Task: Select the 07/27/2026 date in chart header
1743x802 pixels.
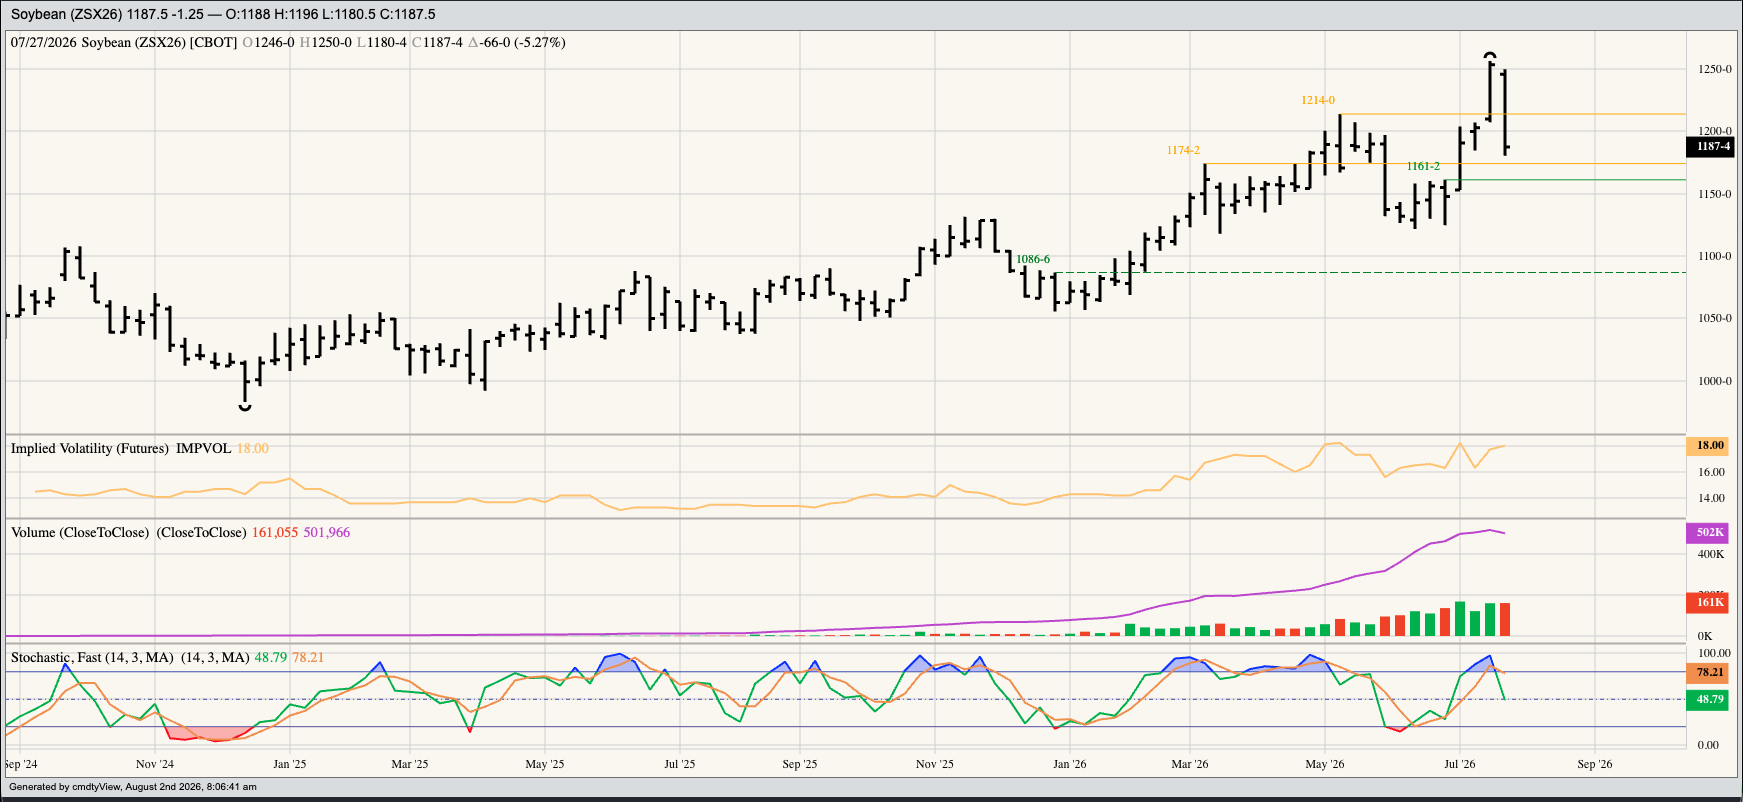Action: pos(44,42)
